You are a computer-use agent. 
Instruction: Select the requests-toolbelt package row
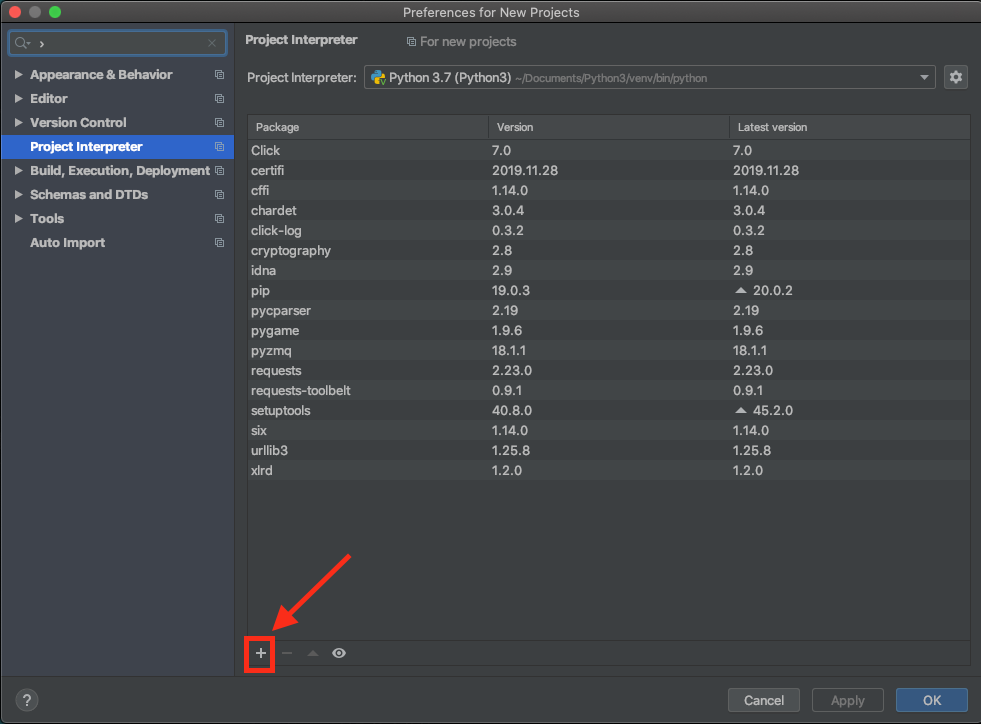tap(609, 390)
